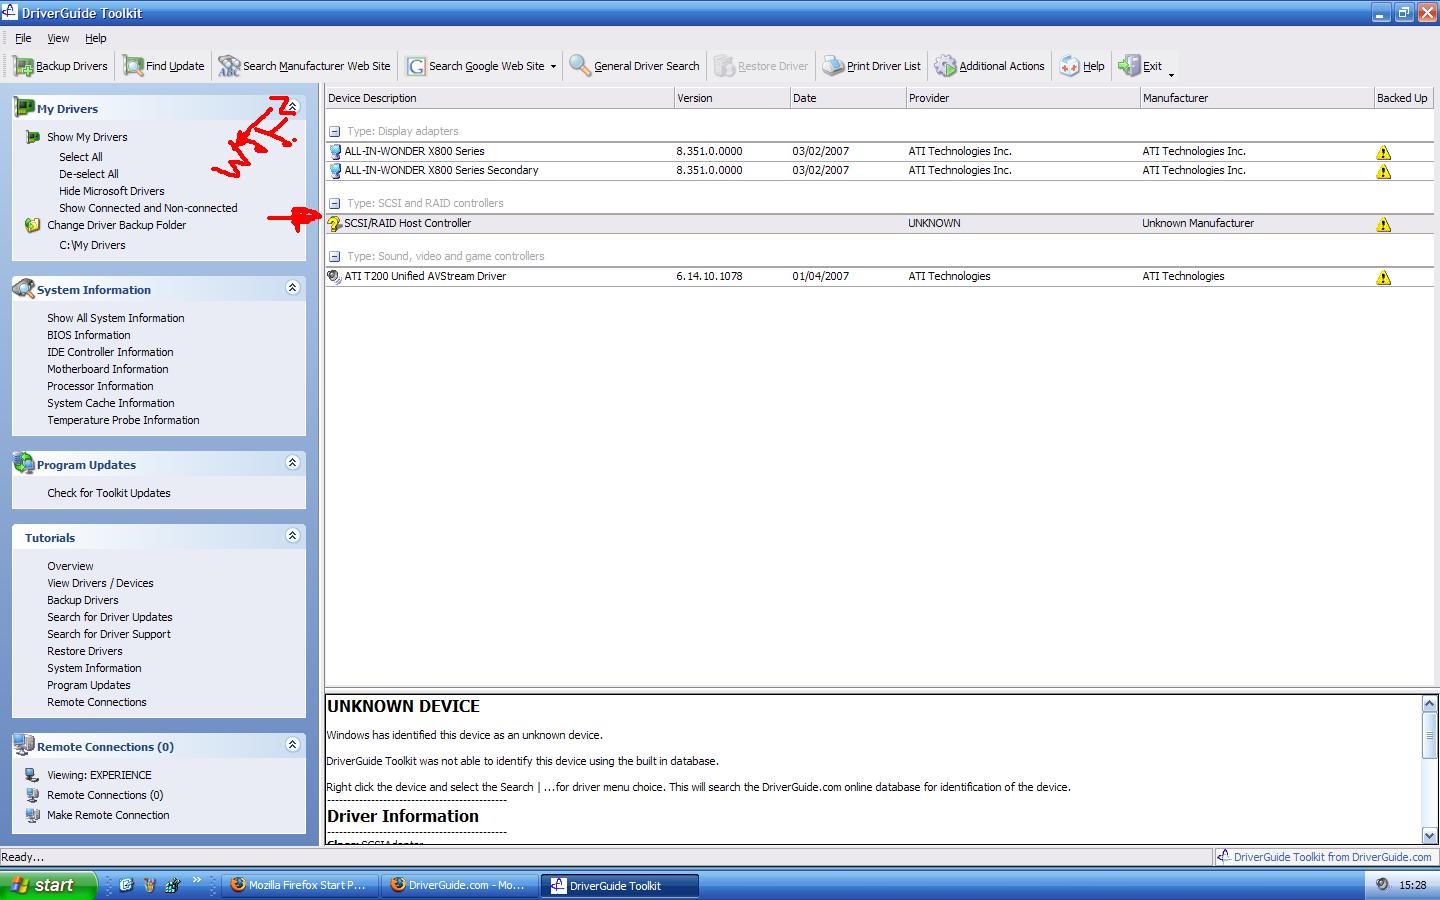The image size is (1440, 900).
Task: Click the Help toolbar icon
Action: point(1069,66)
